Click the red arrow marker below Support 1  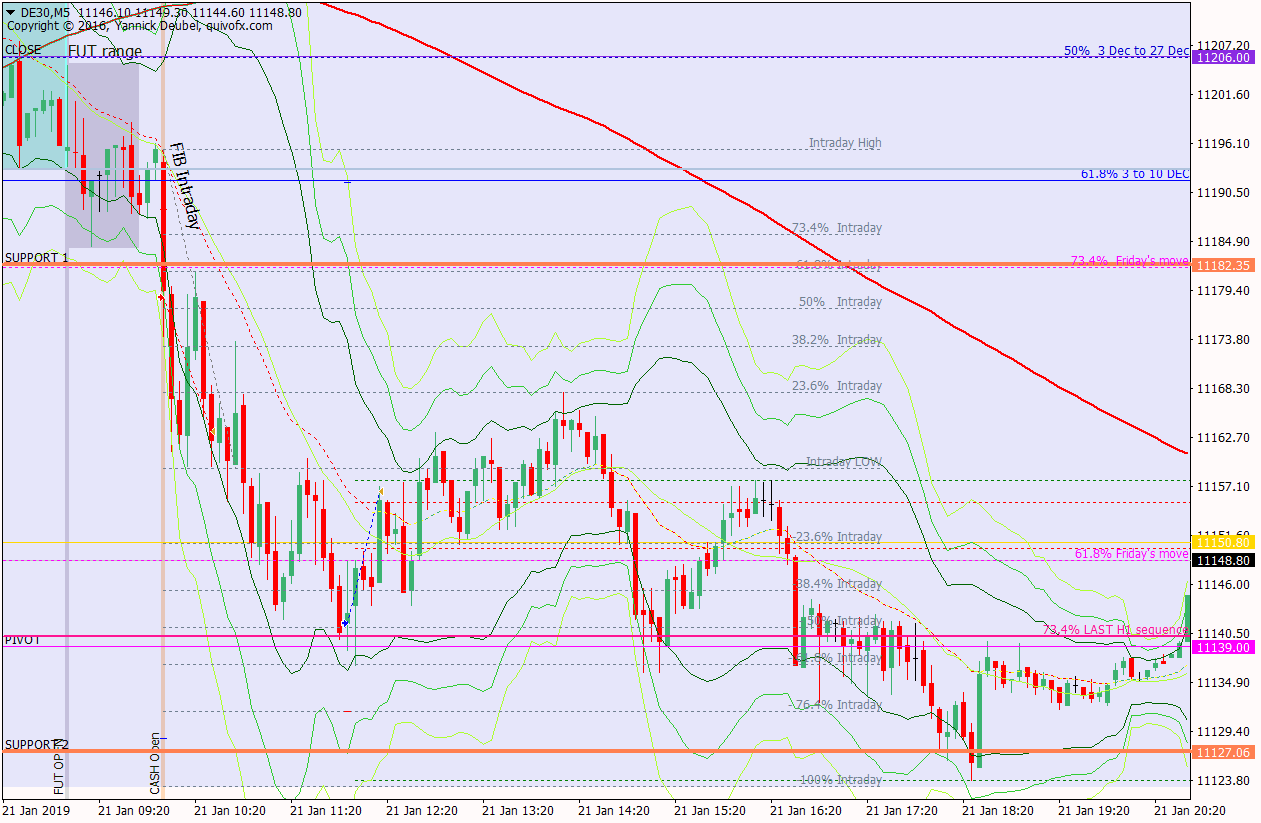161,297
